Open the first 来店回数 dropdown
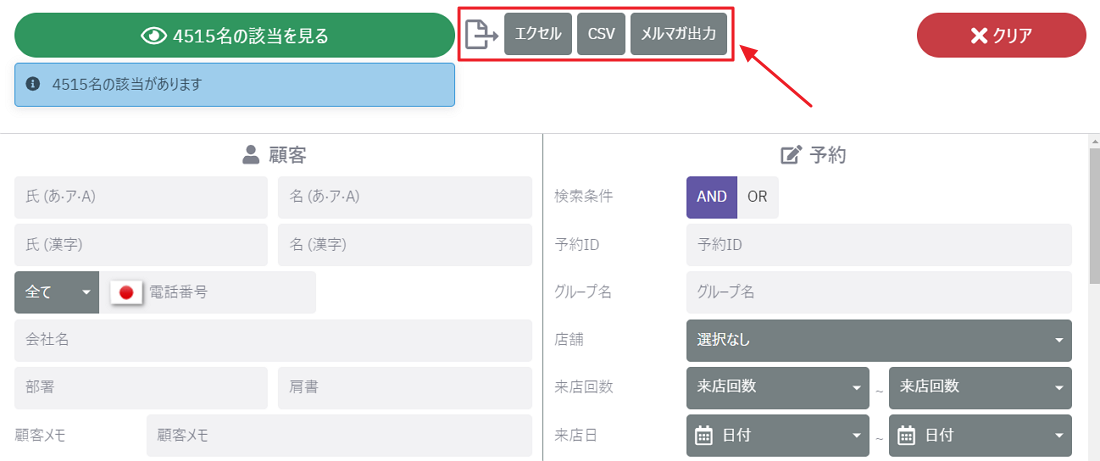This screenshot has width=1100, height=461. tap(777, 387)
